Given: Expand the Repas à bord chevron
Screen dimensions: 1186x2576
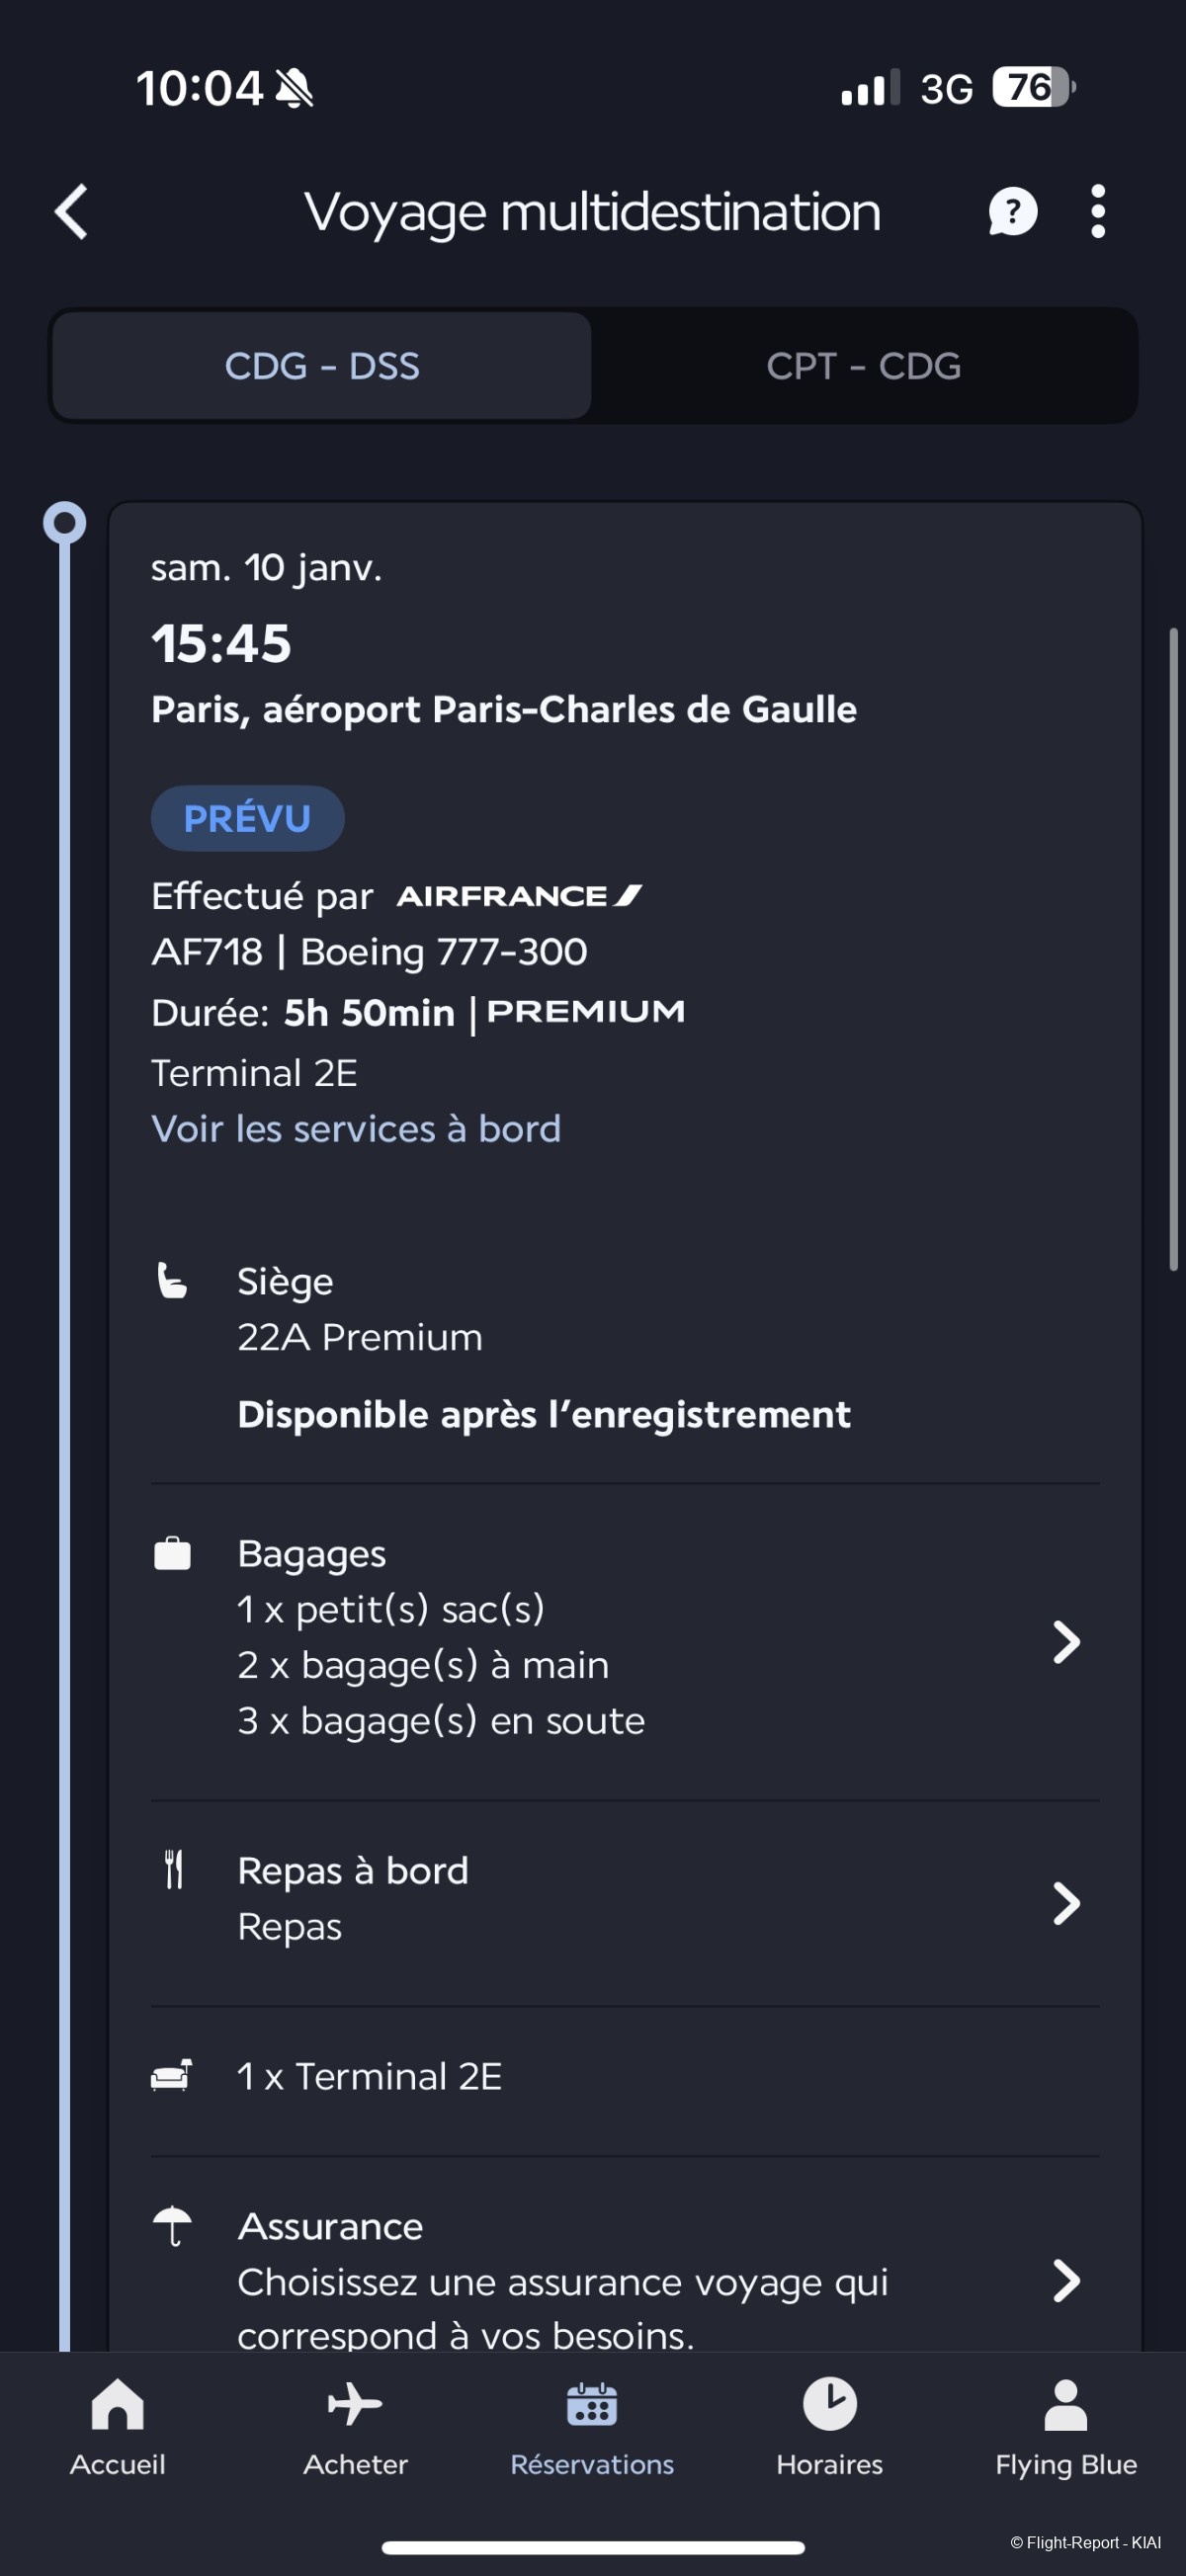Looking at the screenshot, I should point(1066,1902).
